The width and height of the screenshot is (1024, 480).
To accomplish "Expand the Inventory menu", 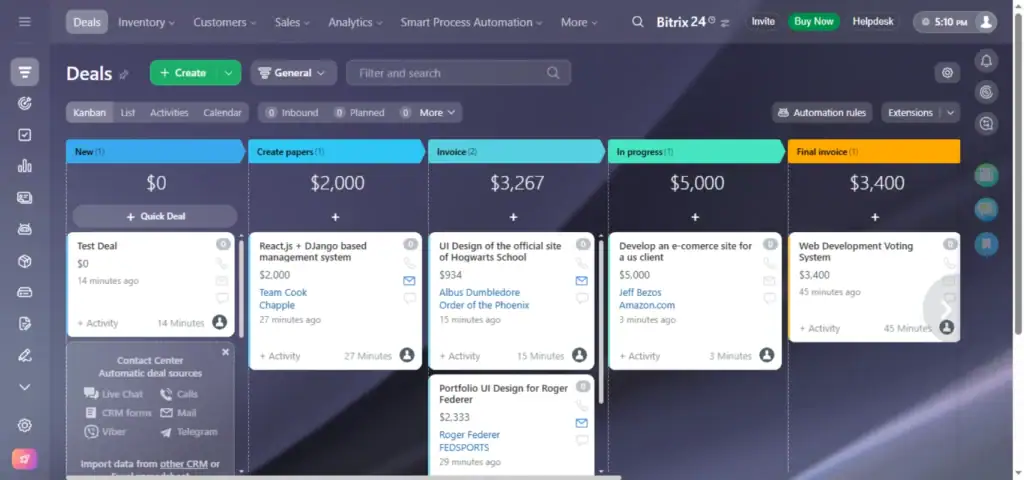I will (x=146, y=22).
